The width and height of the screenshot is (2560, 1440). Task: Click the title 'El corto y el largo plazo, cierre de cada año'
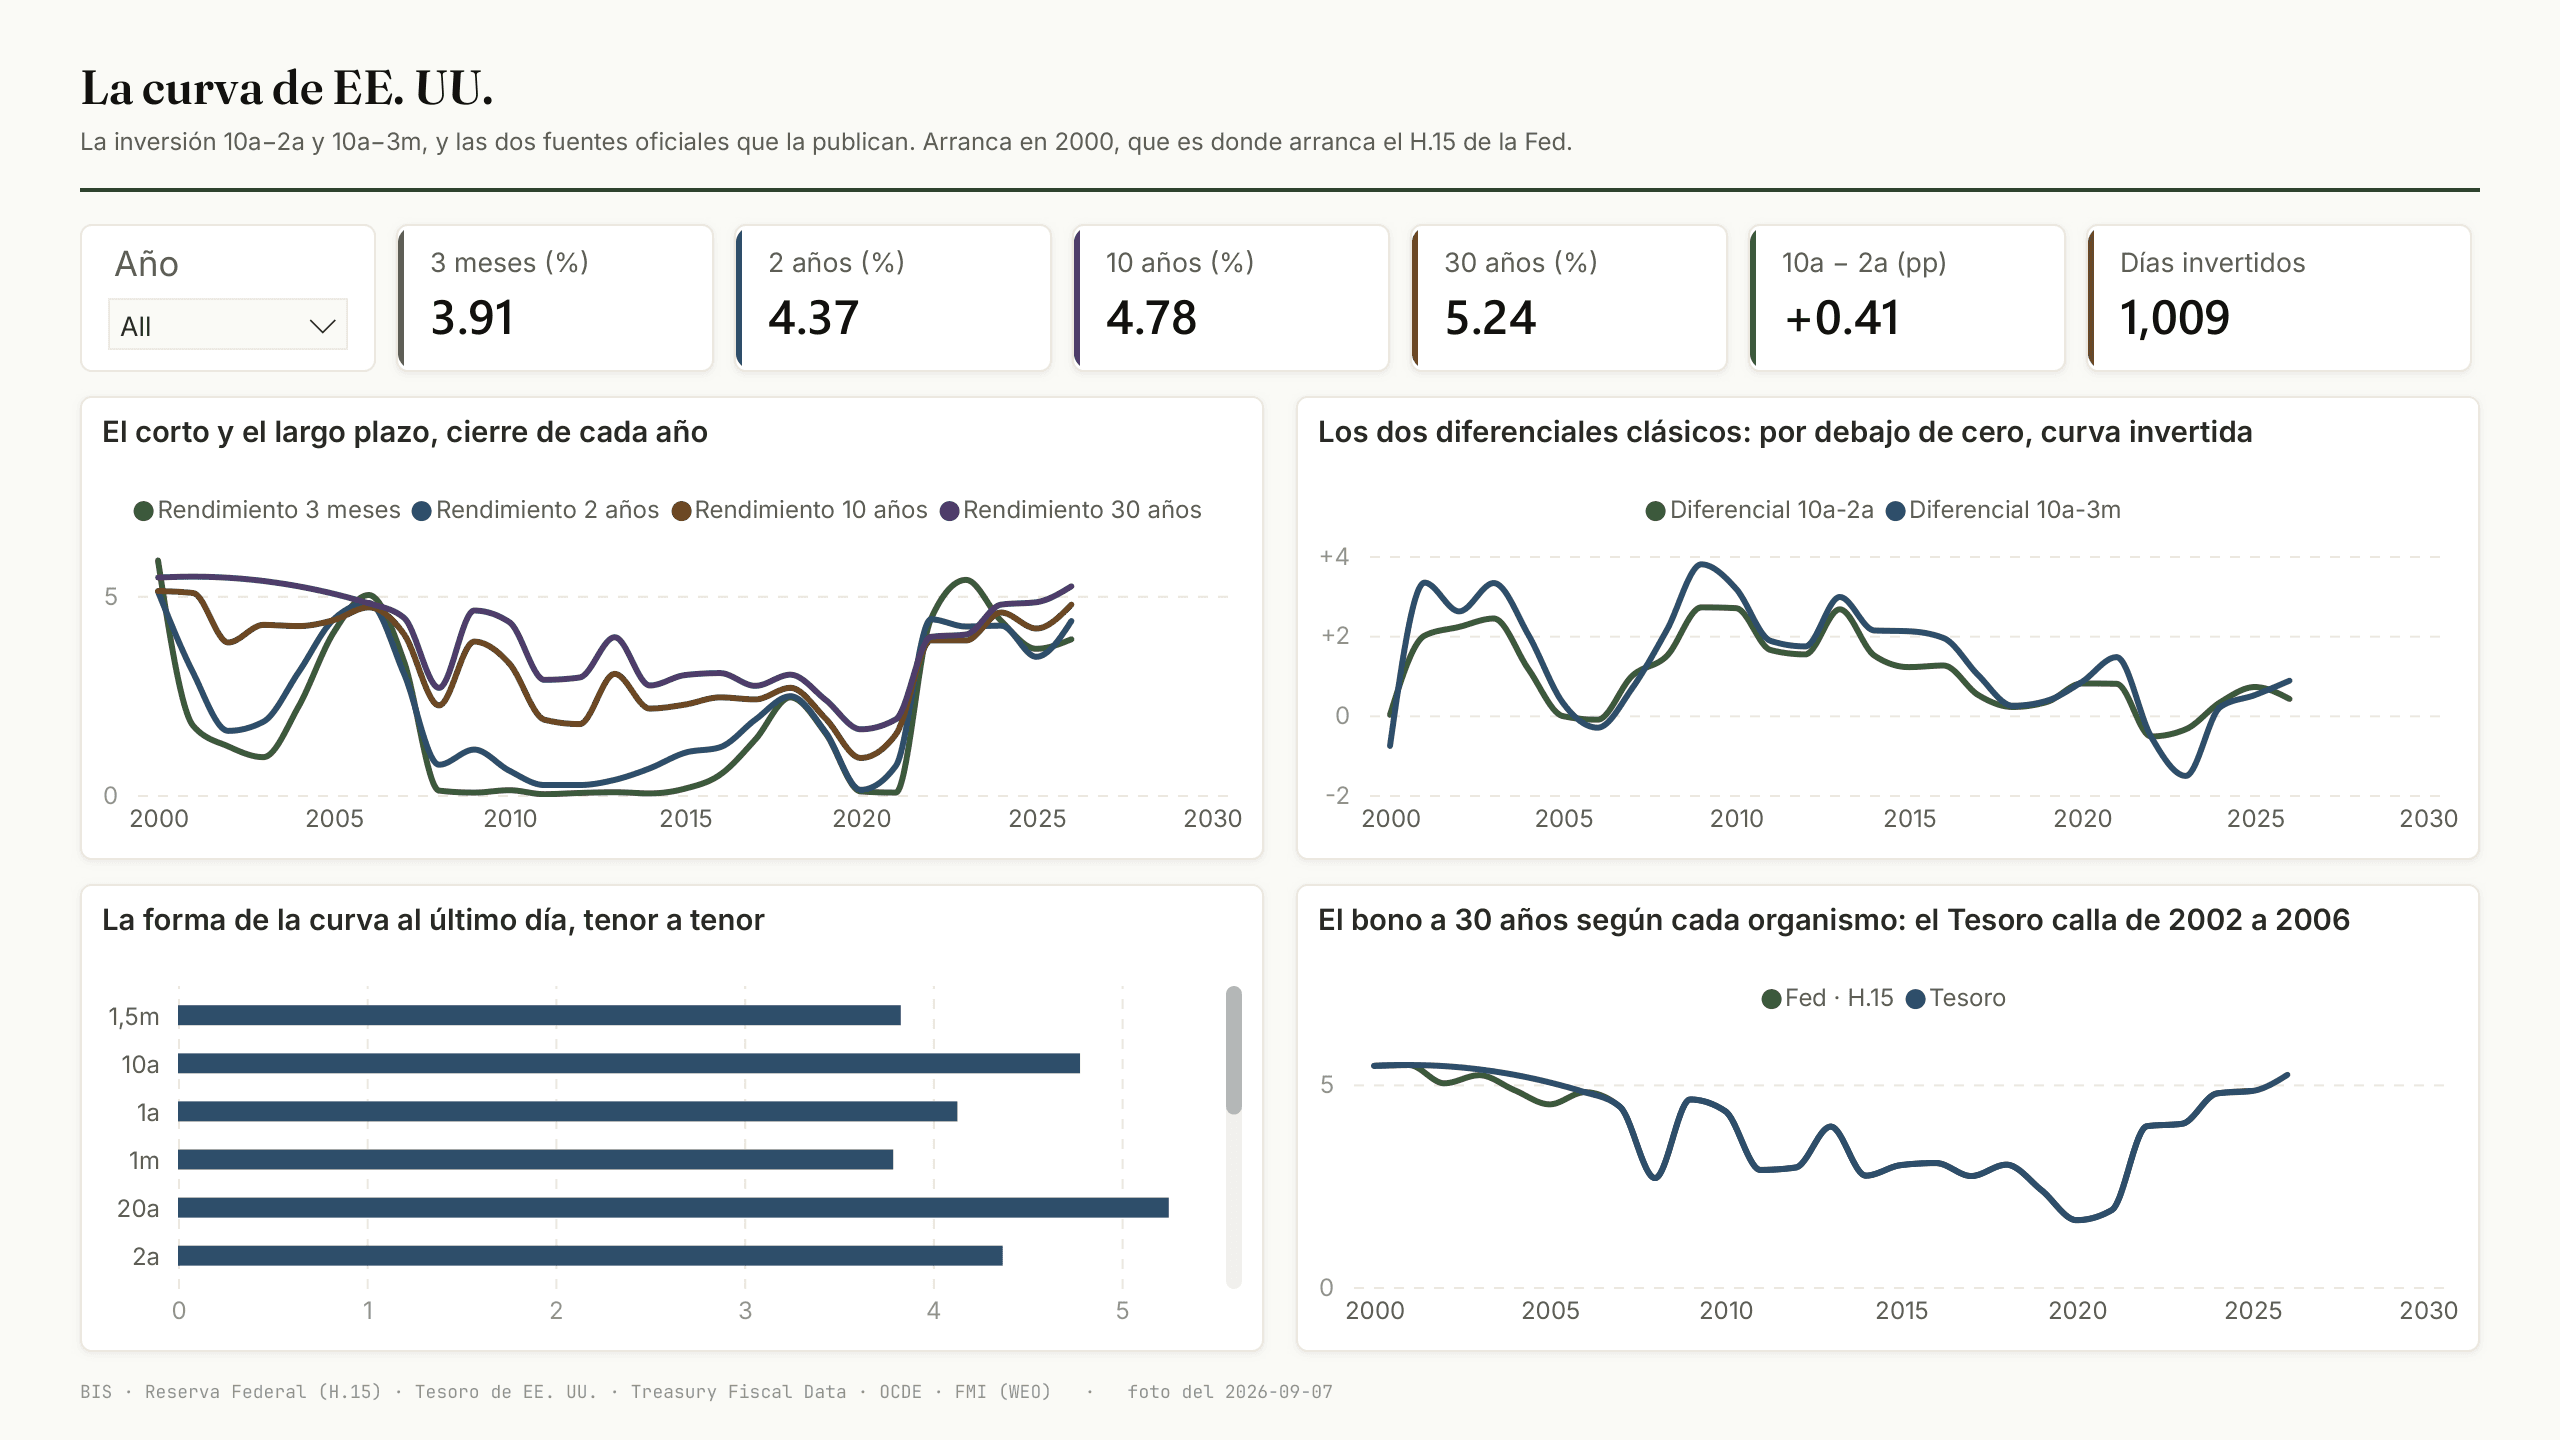click(x=405, y=432)
